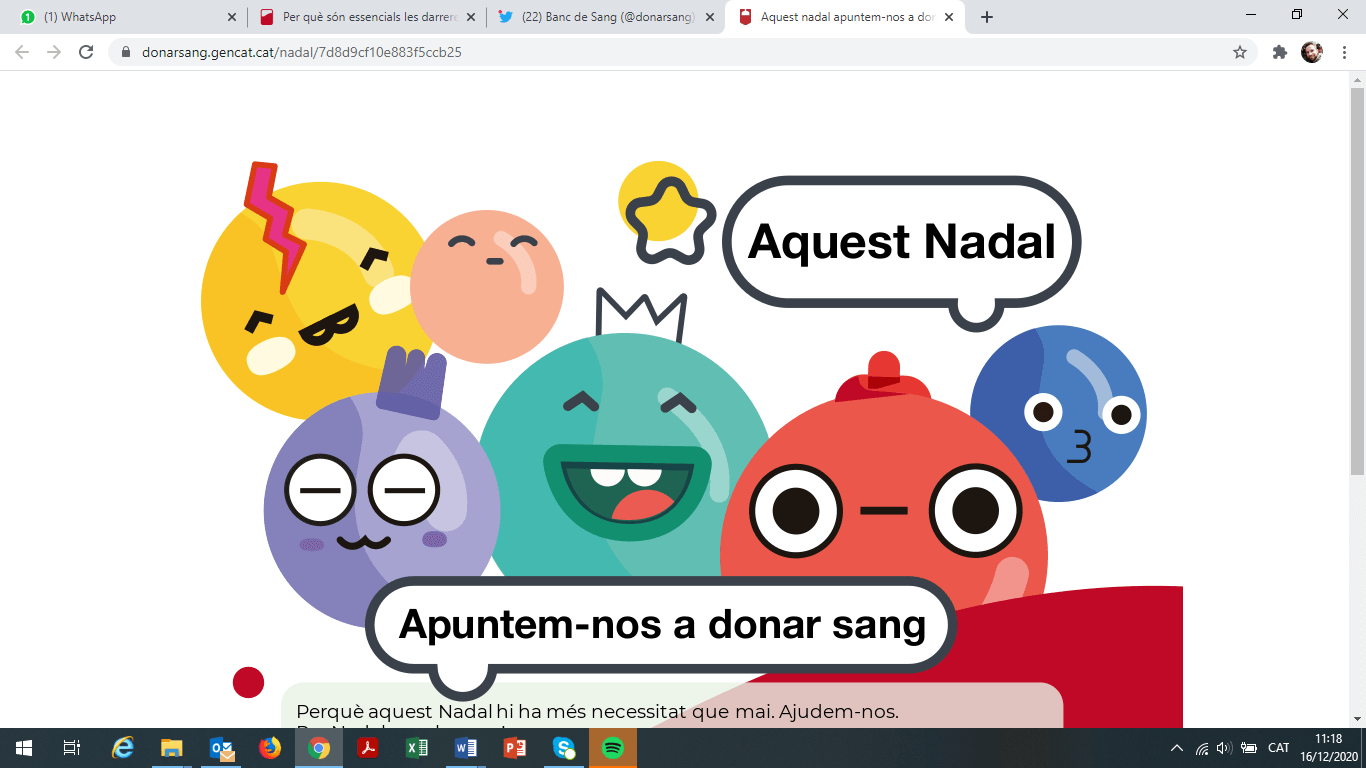Open the Windows Start menu
The height and width of the screenshot is (768, 1366).
pyautogui.click(x=24, y=748)
